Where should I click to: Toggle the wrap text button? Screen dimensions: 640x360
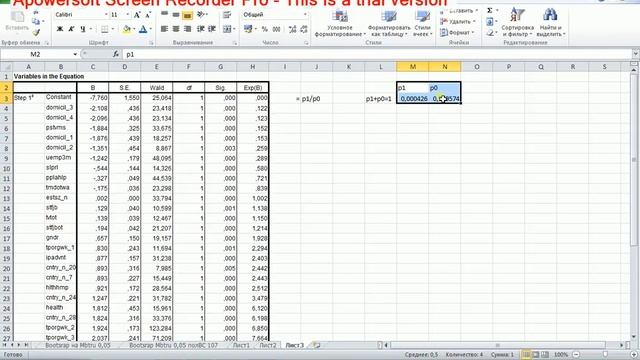227,15
